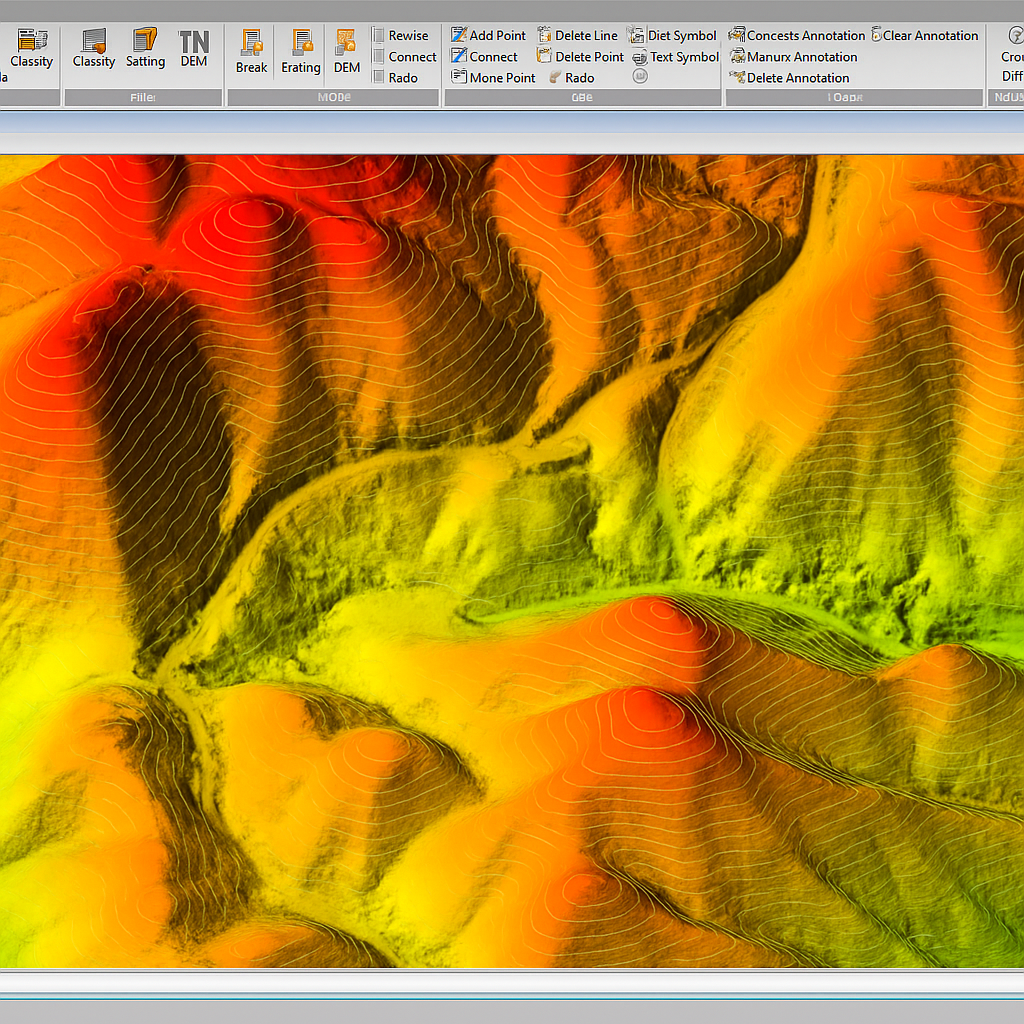Click the small round icon below Text Symbol
The image size is (1024, 1024).
(640, 76)
